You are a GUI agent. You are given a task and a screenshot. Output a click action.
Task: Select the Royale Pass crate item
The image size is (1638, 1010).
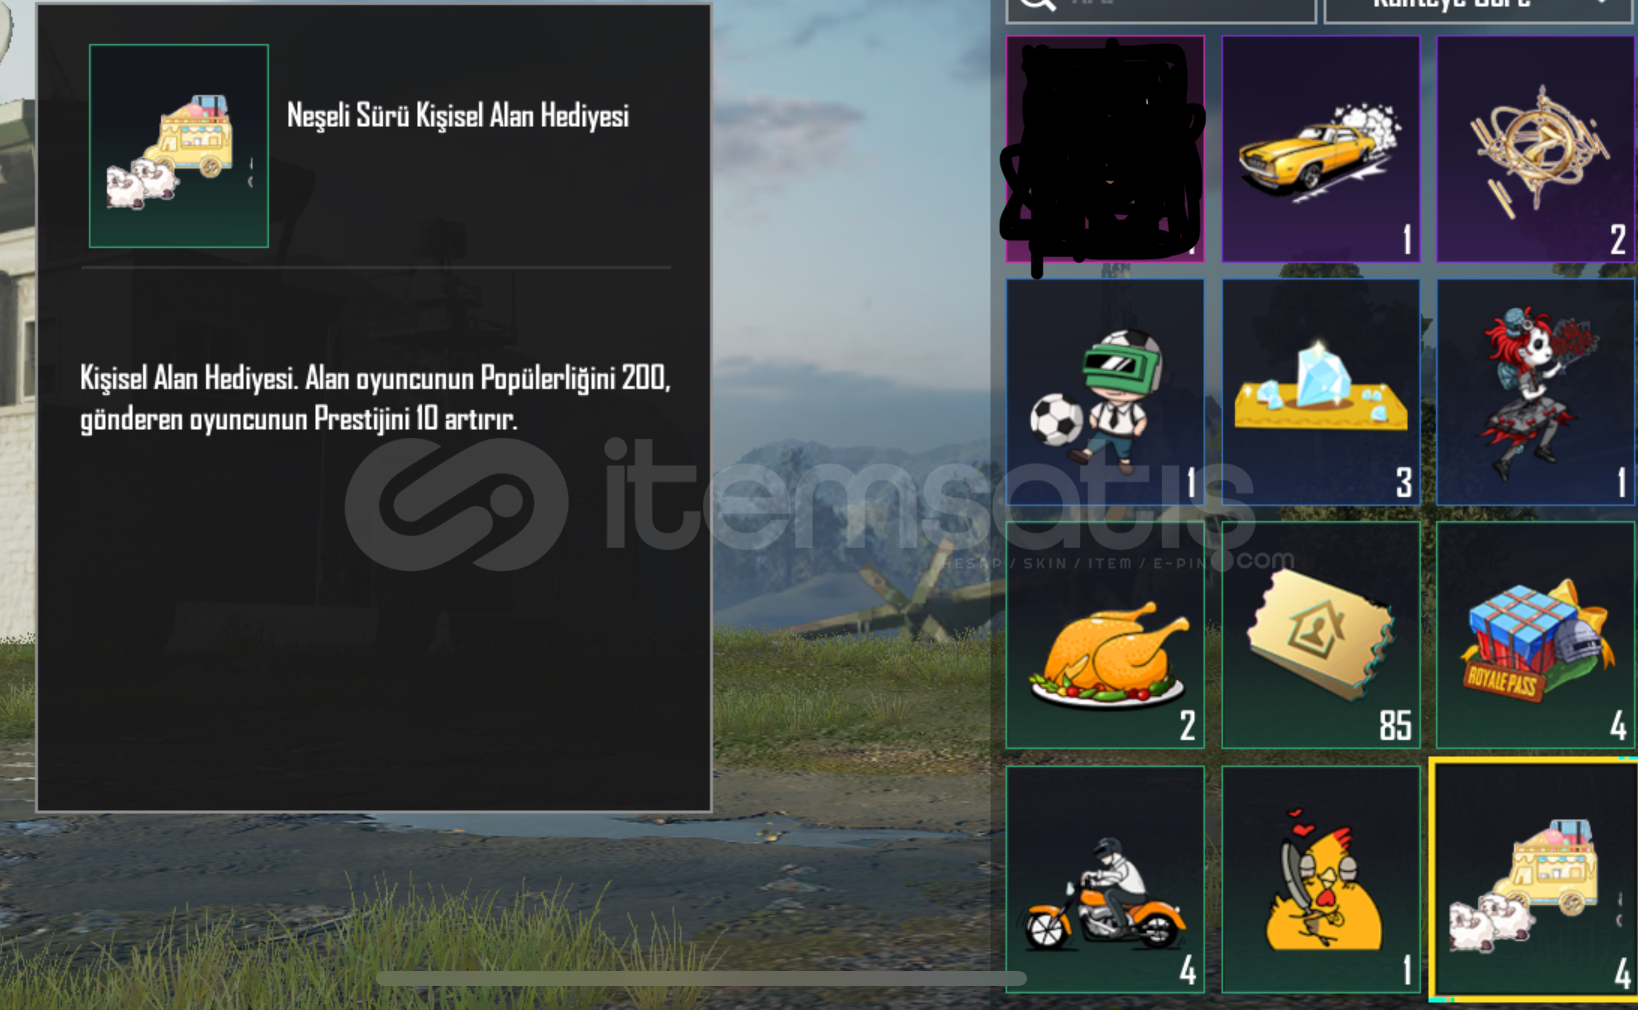pos(1536,635)
